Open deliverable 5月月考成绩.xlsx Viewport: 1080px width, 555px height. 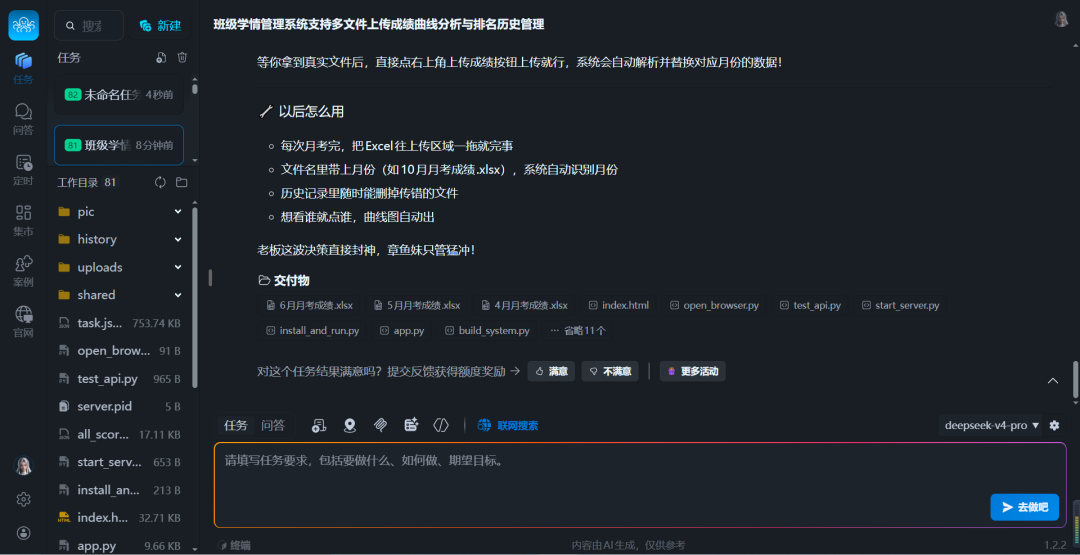click(417, 305)
